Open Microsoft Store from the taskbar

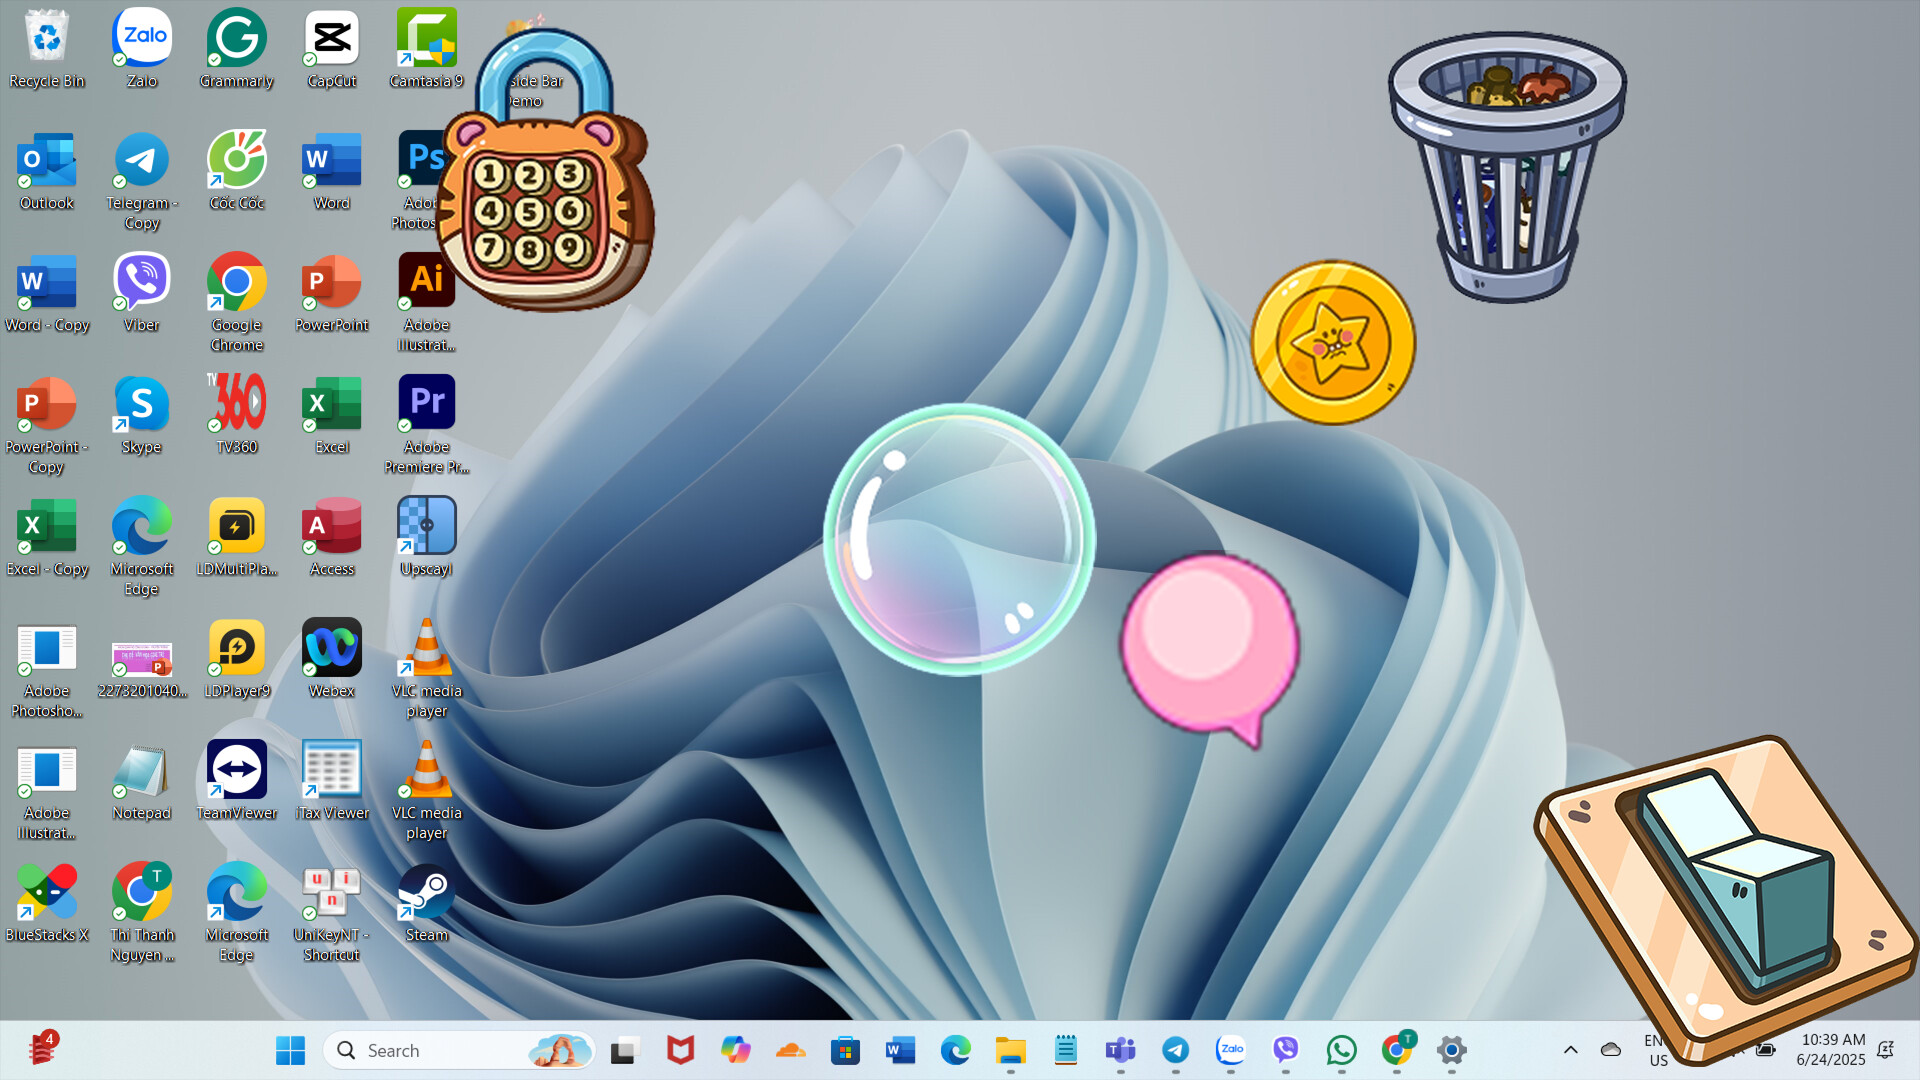pos(845,1050)
